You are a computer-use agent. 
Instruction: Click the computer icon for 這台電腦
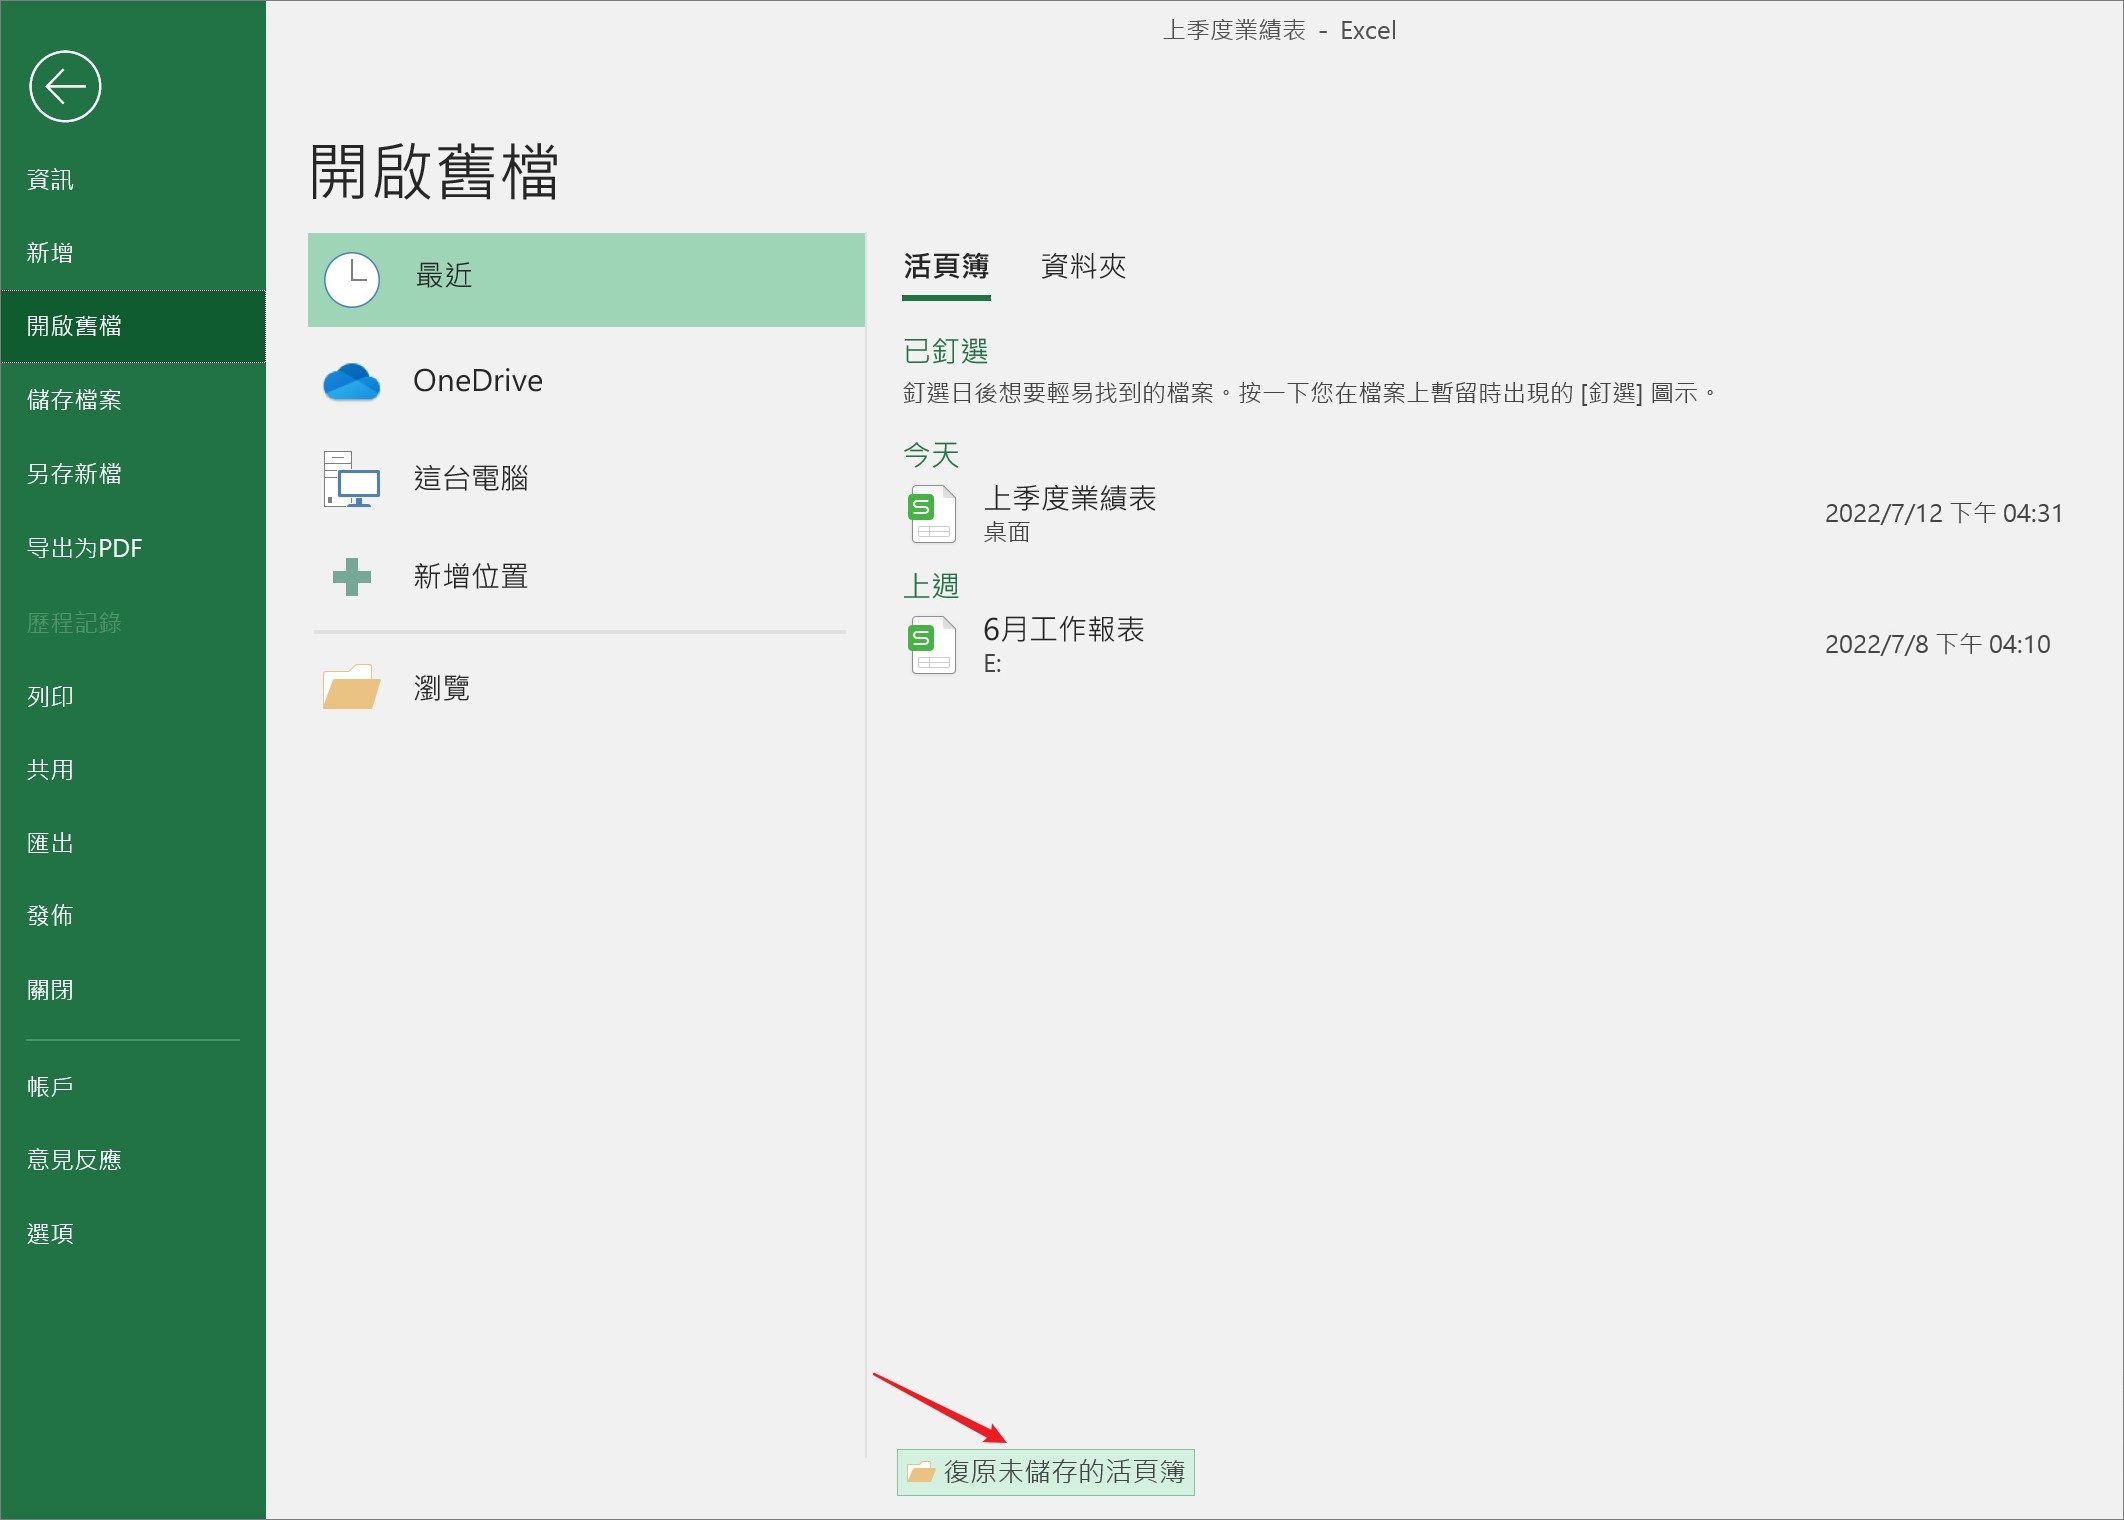(351, 479)
